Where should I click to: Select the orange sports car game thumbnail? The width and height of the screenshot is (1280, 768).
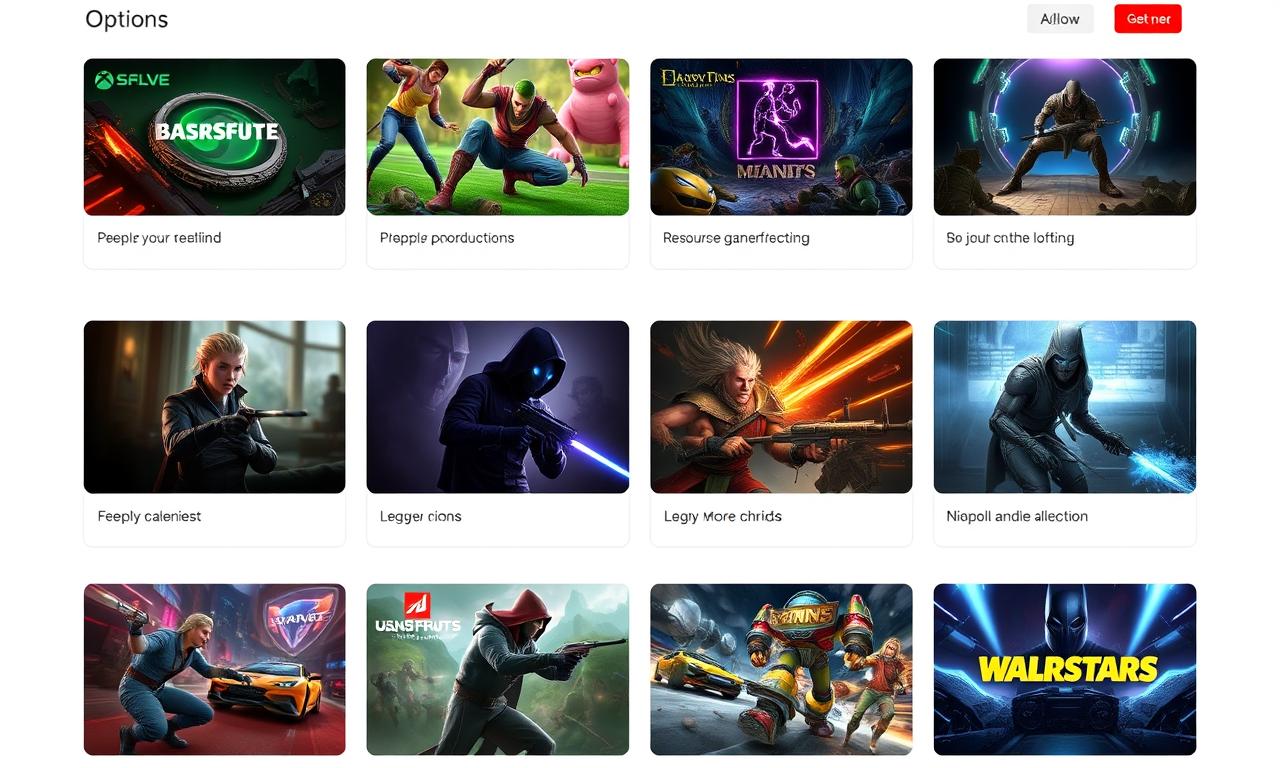click(215, 670)
